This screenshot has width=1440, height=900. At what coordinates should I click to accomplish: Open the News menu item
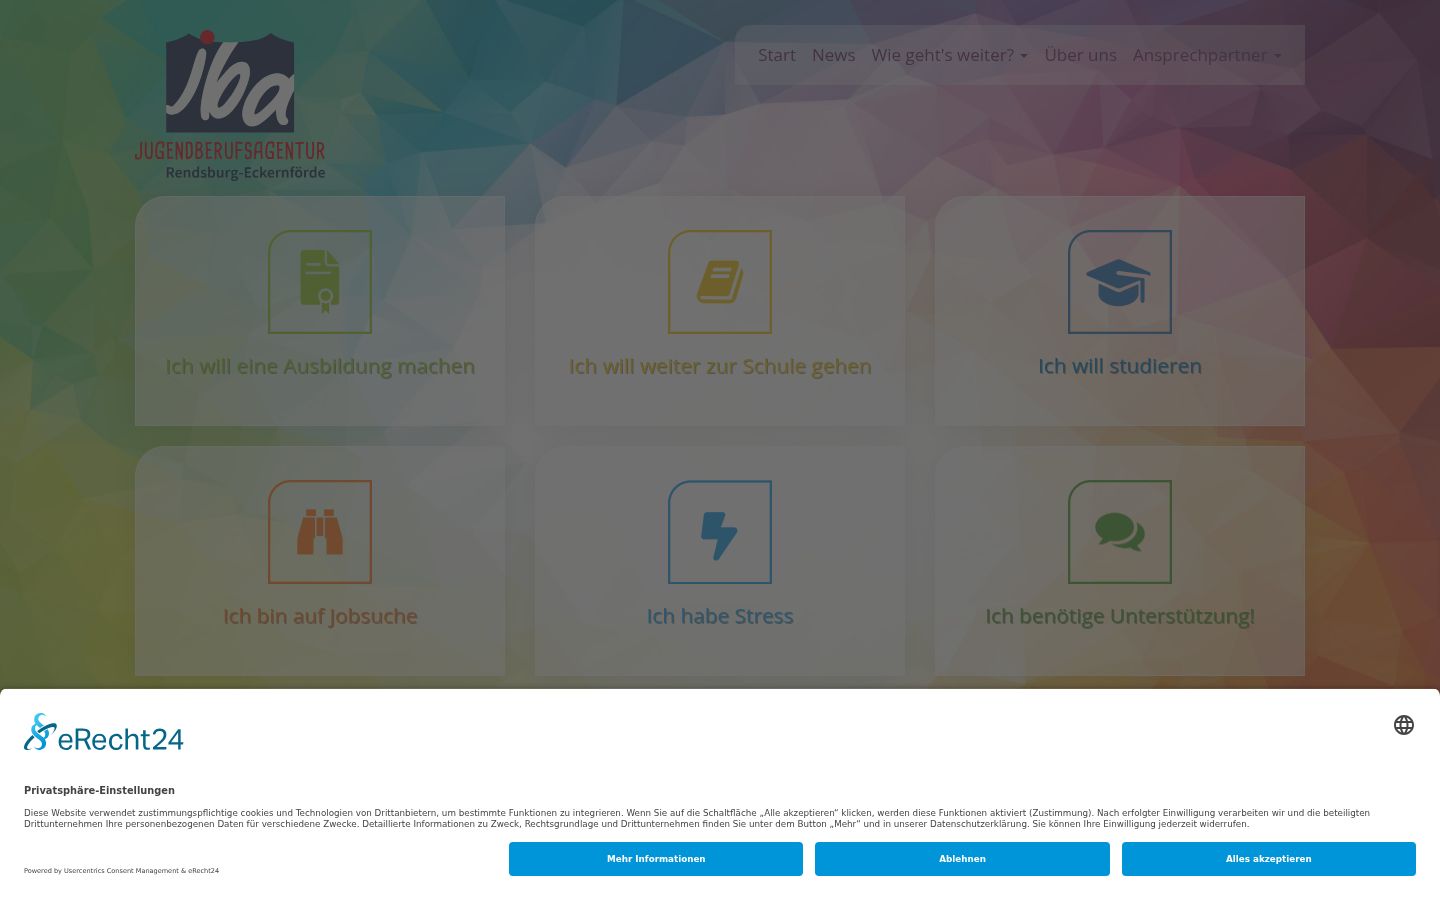[833, 55]
